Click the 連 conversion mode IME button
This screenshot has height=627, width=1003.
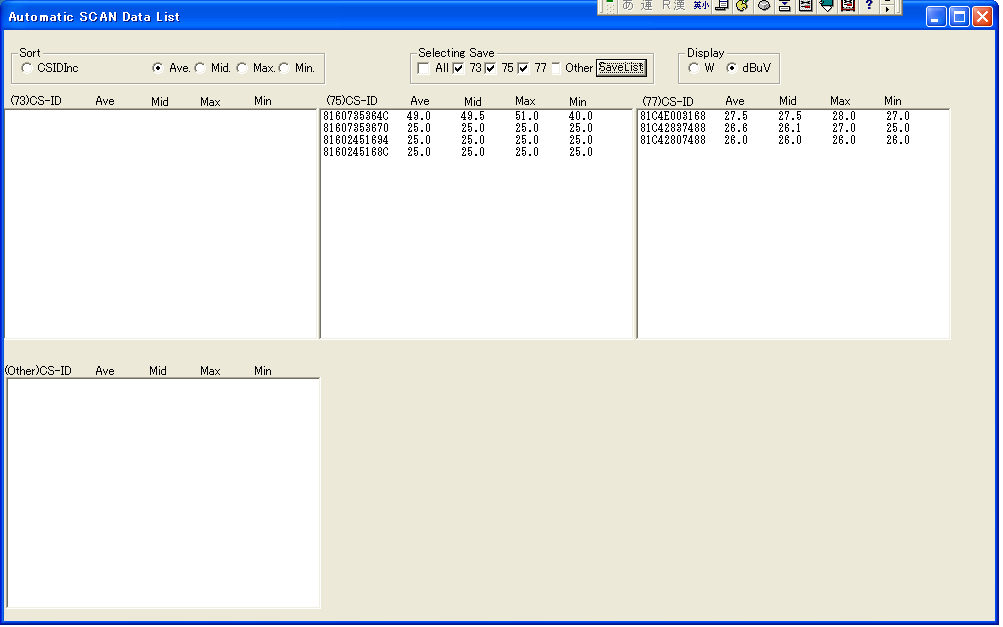pyautogui.click(x=647, y=6)
